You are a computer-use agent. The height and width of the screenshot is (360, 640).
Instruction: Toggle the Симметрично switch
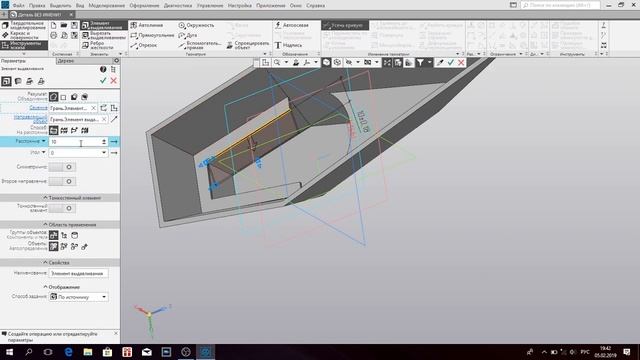click(x=62, y=167)
